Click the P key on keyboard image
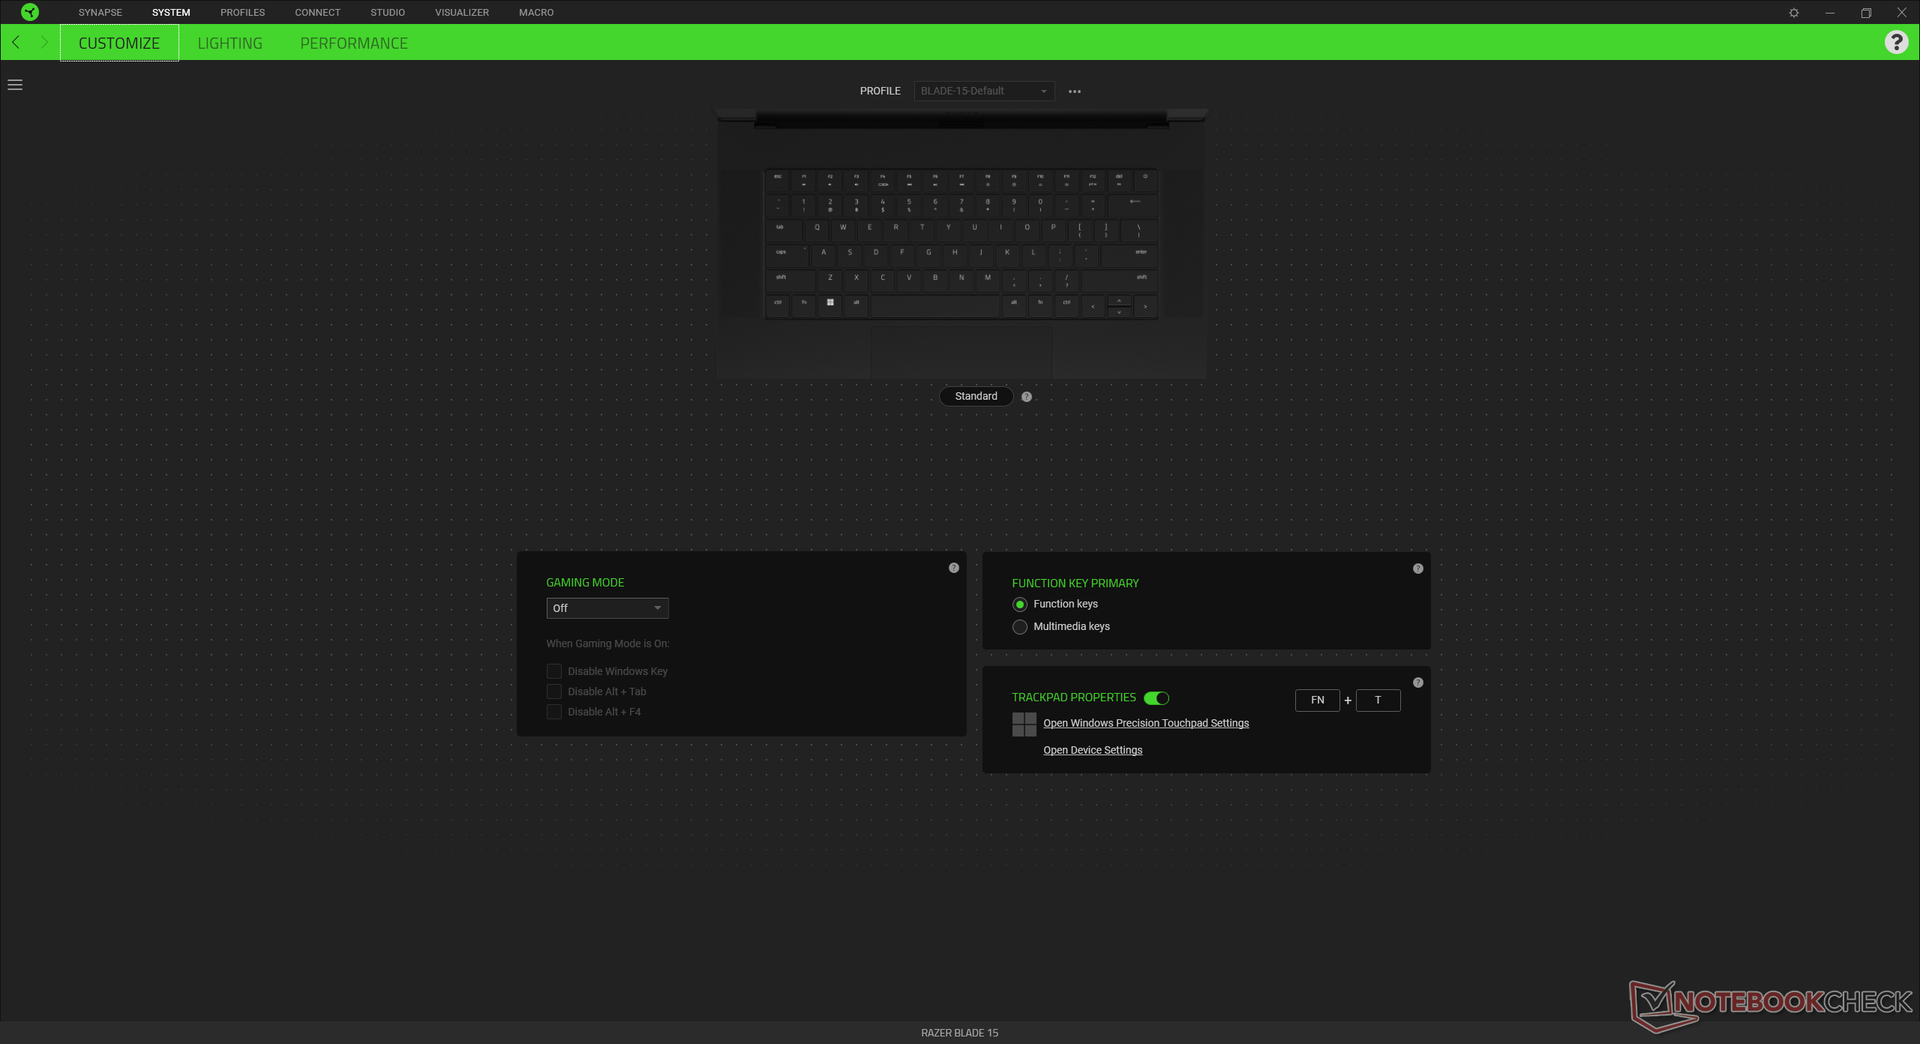The height and width of the screenshot is (1044, 1920). coord(1053,229)
